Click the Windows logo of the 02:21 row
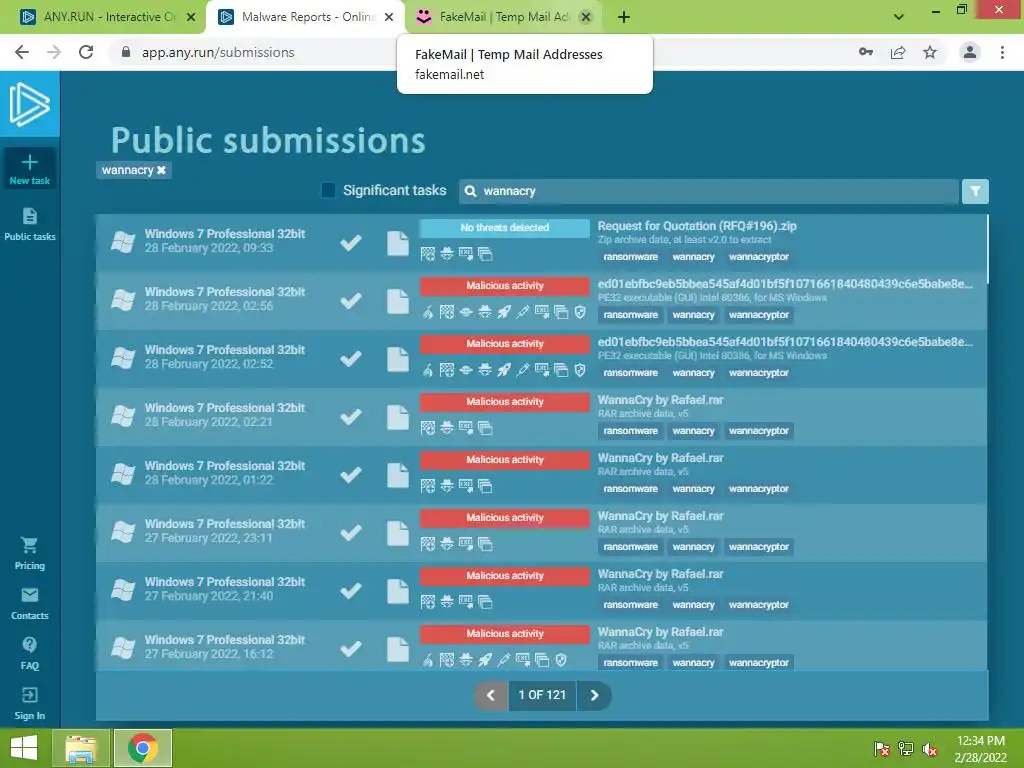This screenshot has height=768, width=1024. (x=123, y=416)
